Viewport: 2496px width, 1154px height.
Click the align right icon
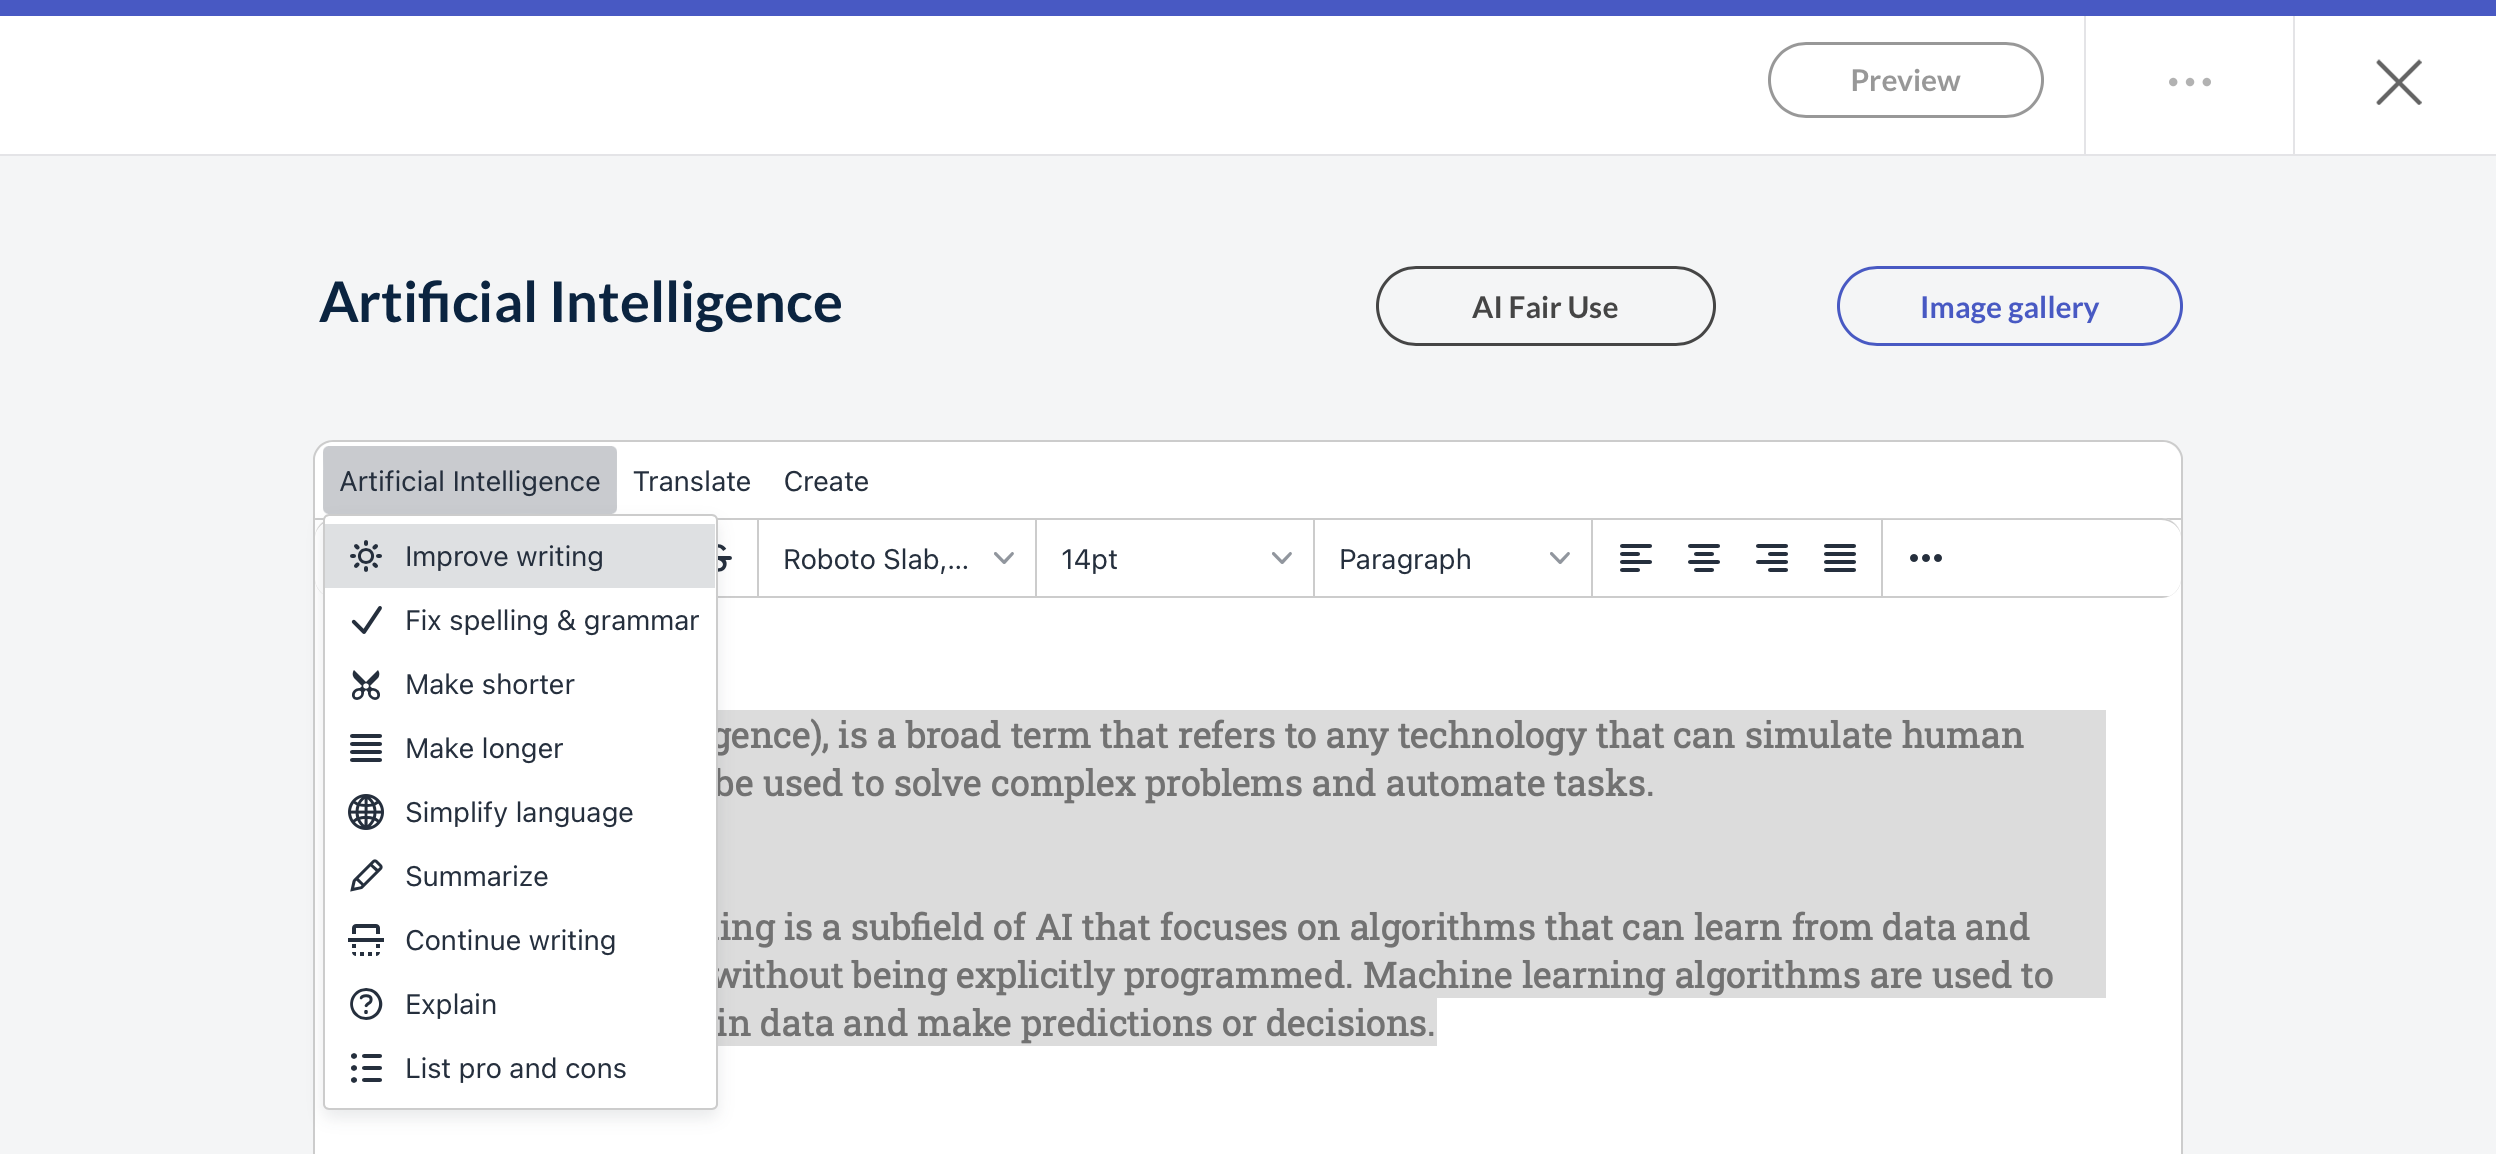tap(1771, 558)
